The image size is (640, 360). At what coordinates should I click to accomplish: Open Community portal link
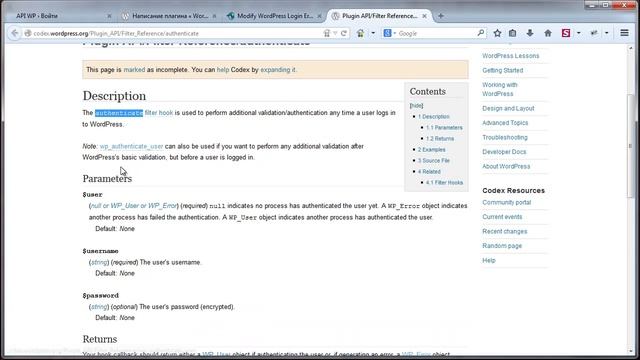click(507, 202)
